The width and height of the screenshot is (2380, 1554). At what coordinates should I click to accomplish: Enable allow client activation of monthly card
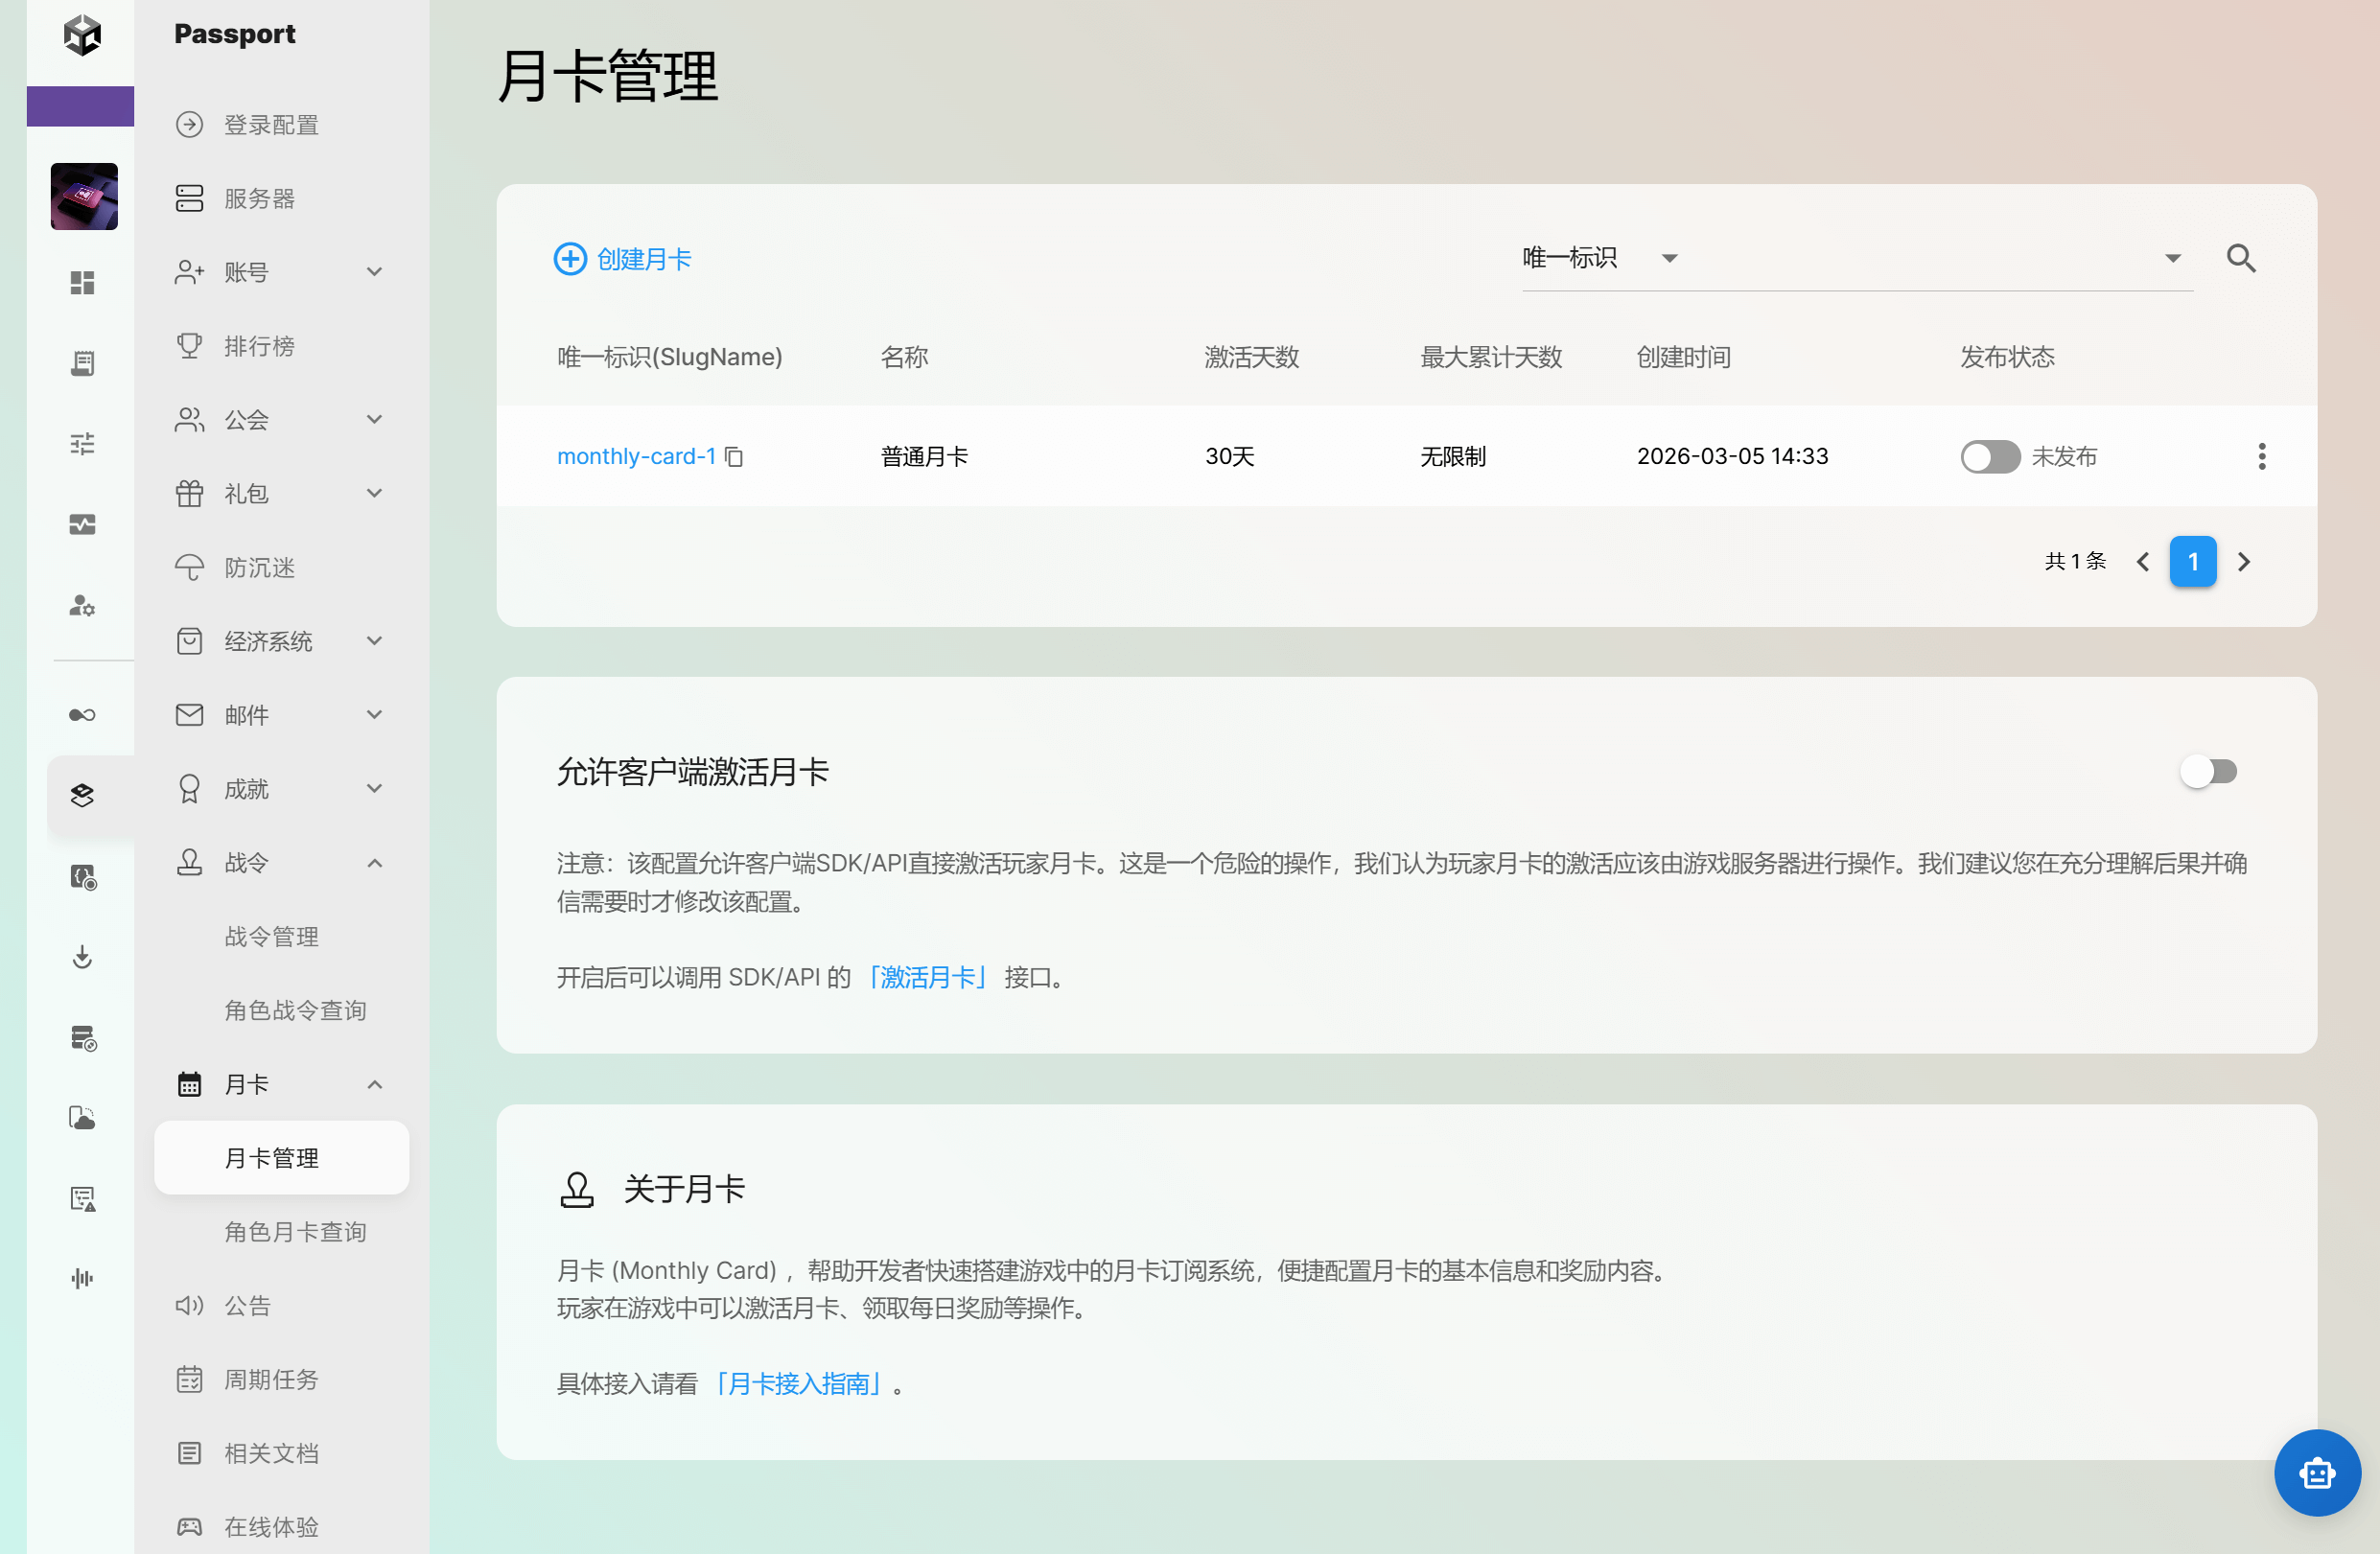coord(2208,772)
